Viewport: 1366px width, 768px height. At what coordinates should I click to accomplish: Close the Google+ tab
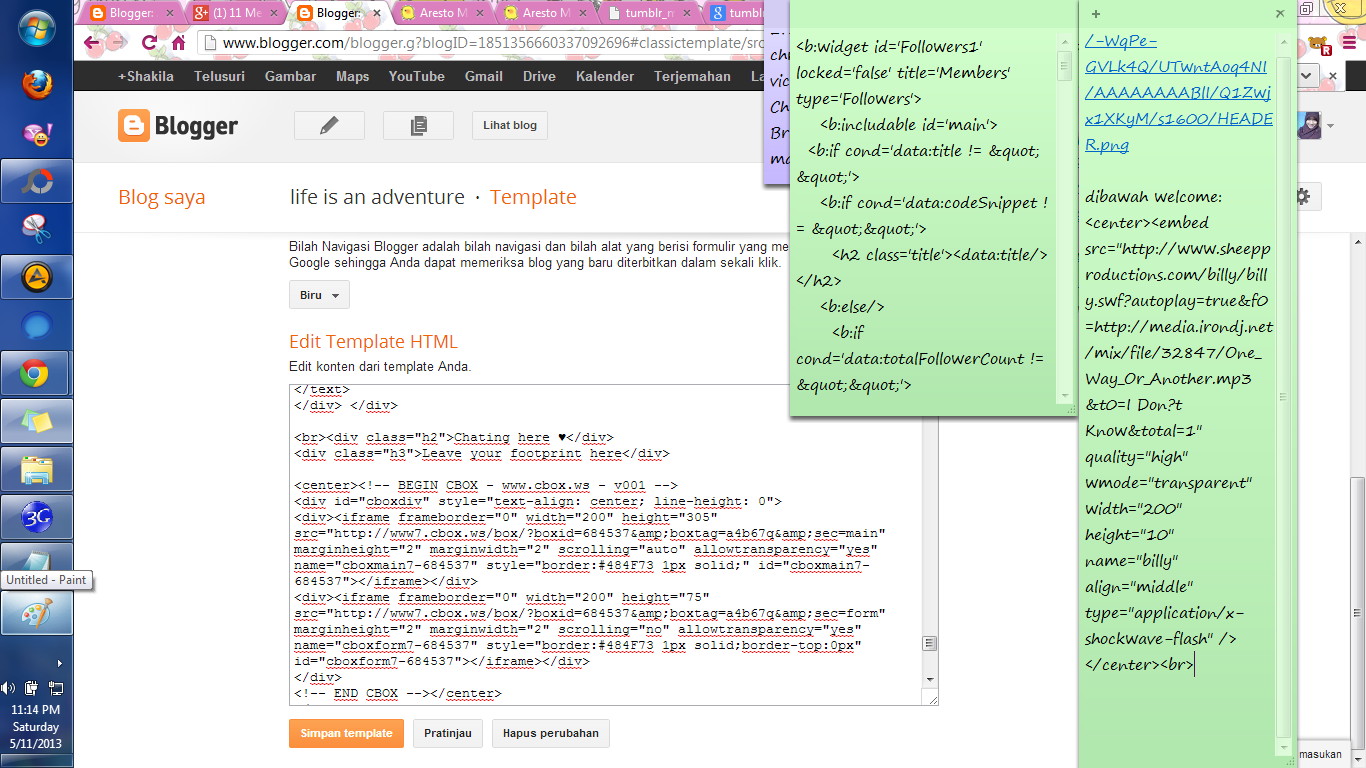coord(274,13)
